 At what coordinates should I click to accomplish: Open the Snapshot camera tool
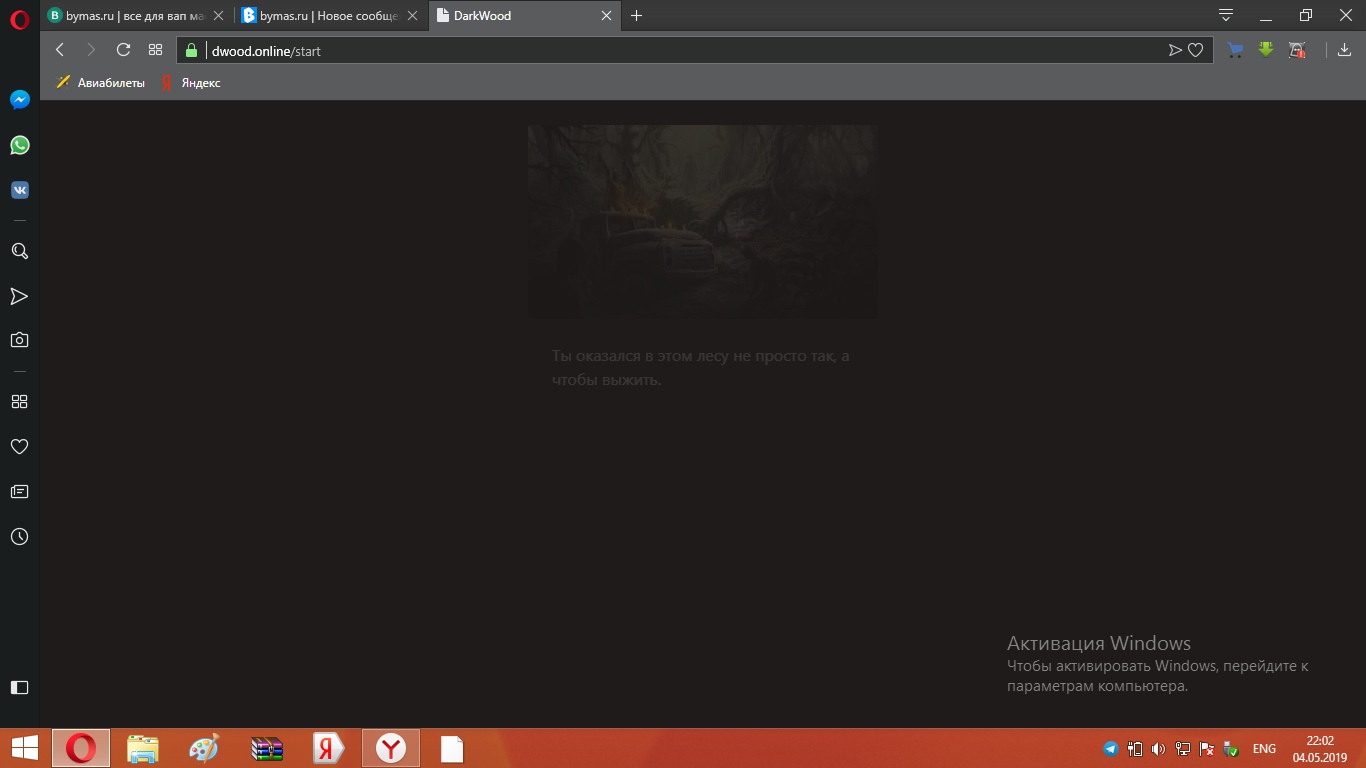19,340
